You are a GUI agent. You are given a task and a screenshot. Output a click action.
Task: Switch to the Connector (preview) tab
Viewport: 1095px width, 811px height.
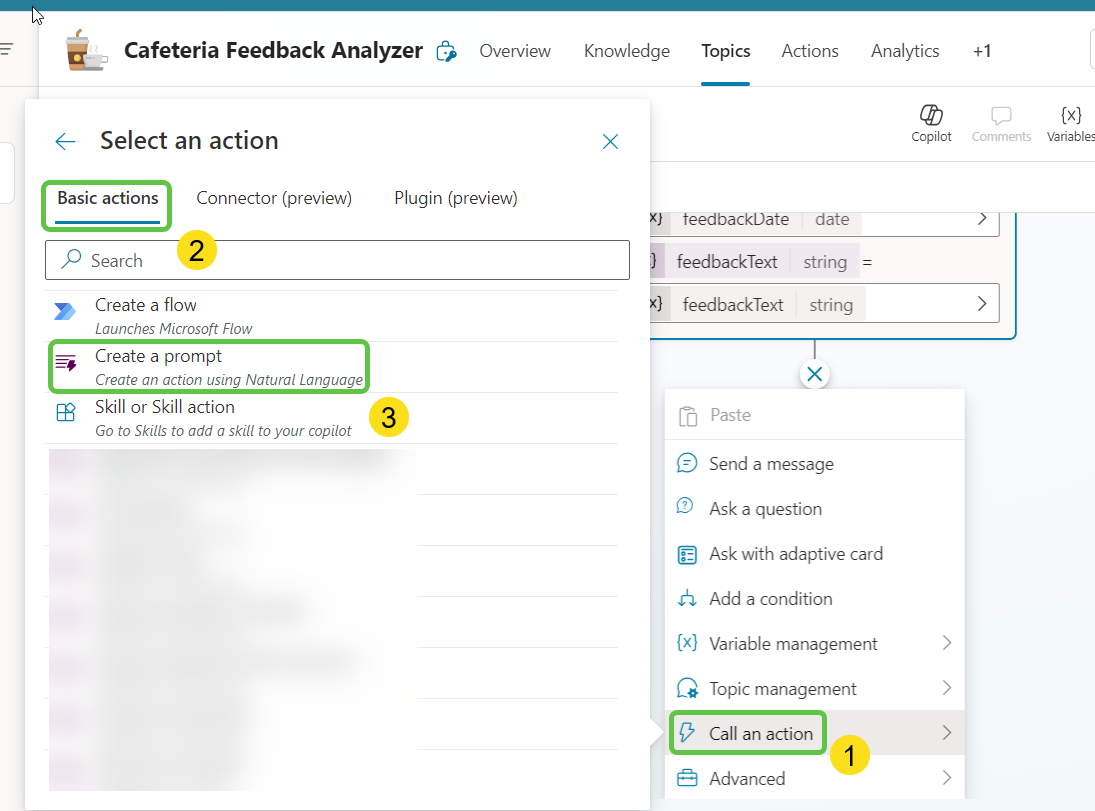pyautogui.click(x=274, y=198)
